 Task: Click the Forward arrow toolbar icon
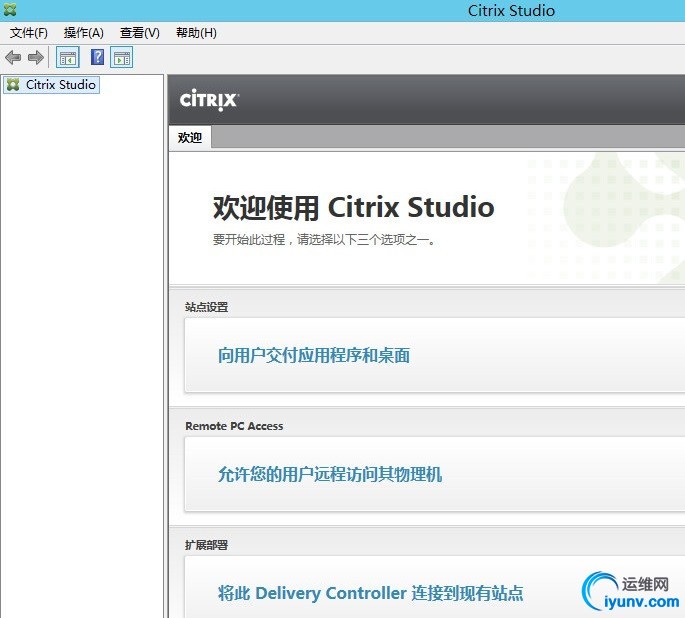coord(36,57)
